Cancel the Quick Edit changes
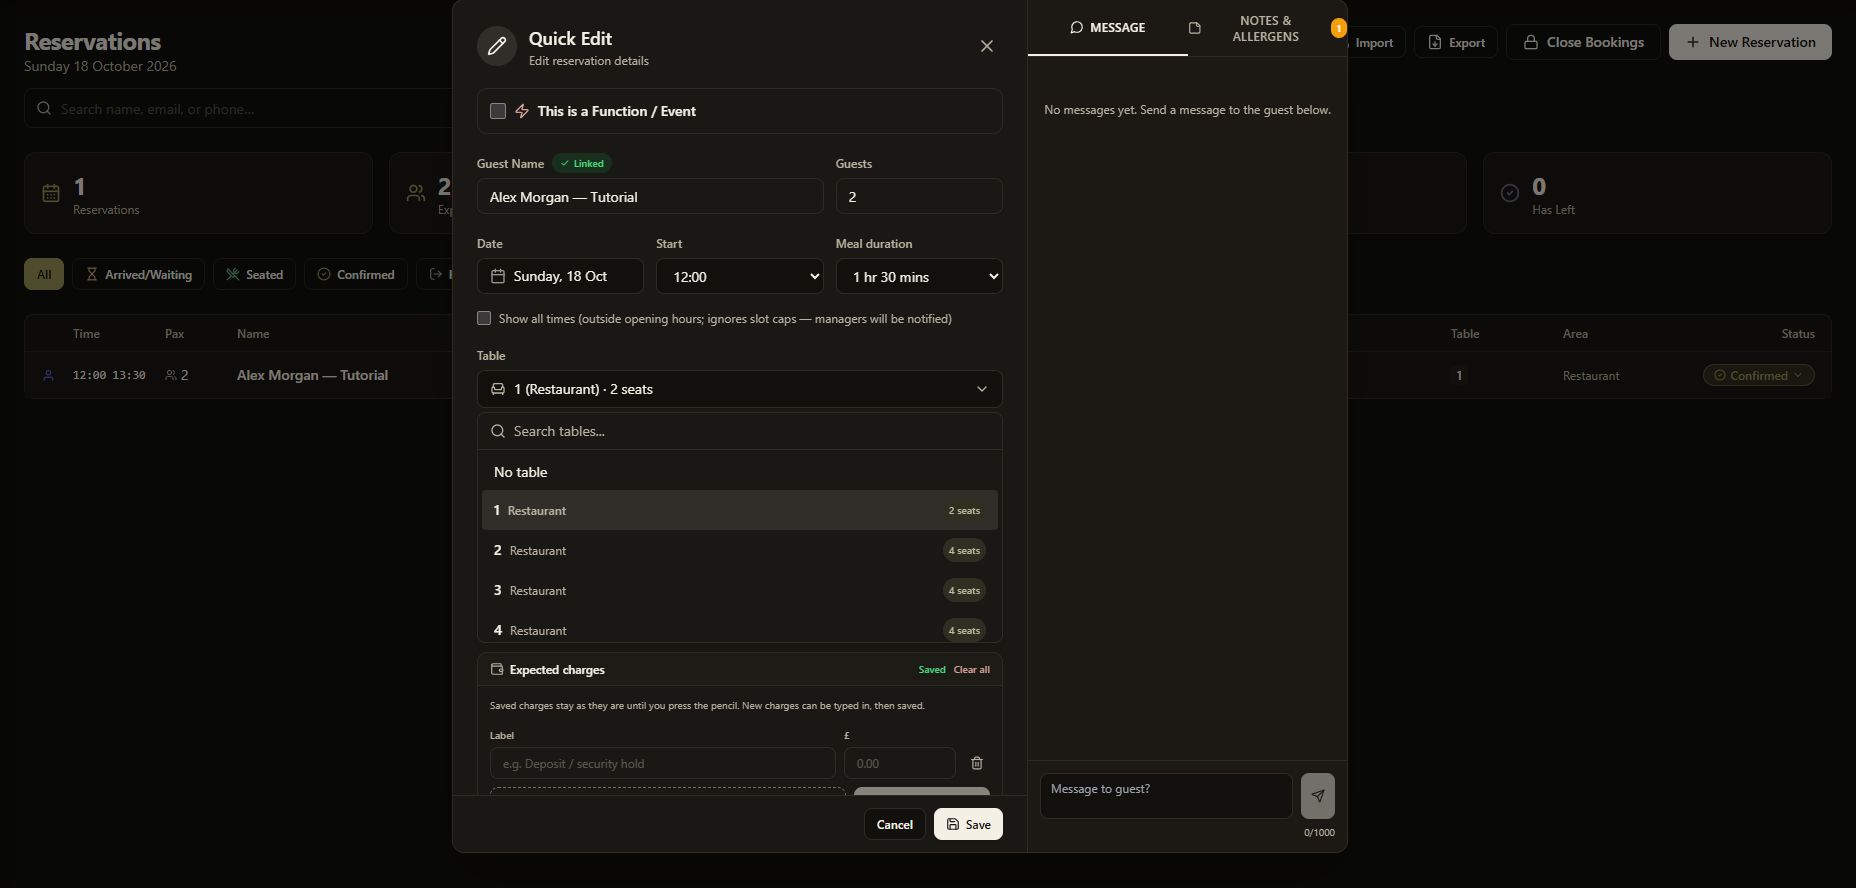This screenshot has width=1856, height=888. coord(894,824)
